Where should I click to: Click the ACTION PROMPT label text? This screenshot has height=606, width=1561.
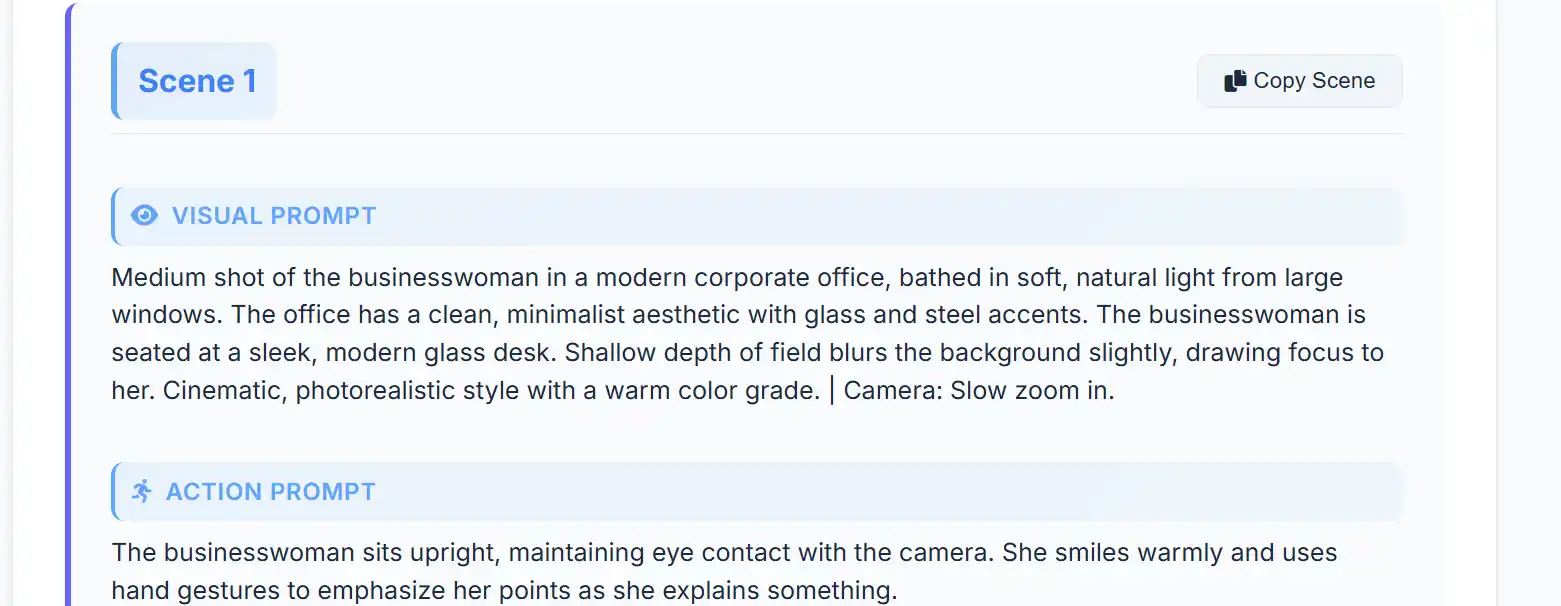pos(271,491)
